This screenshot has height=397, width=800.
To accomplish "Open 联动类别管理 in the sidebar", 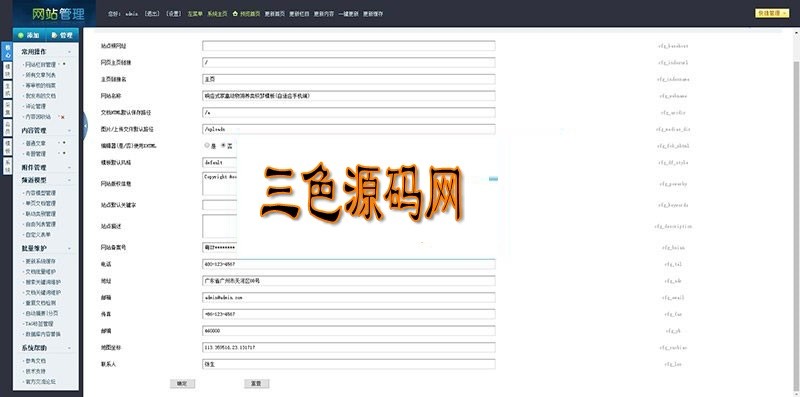I will tap(40, 214).
